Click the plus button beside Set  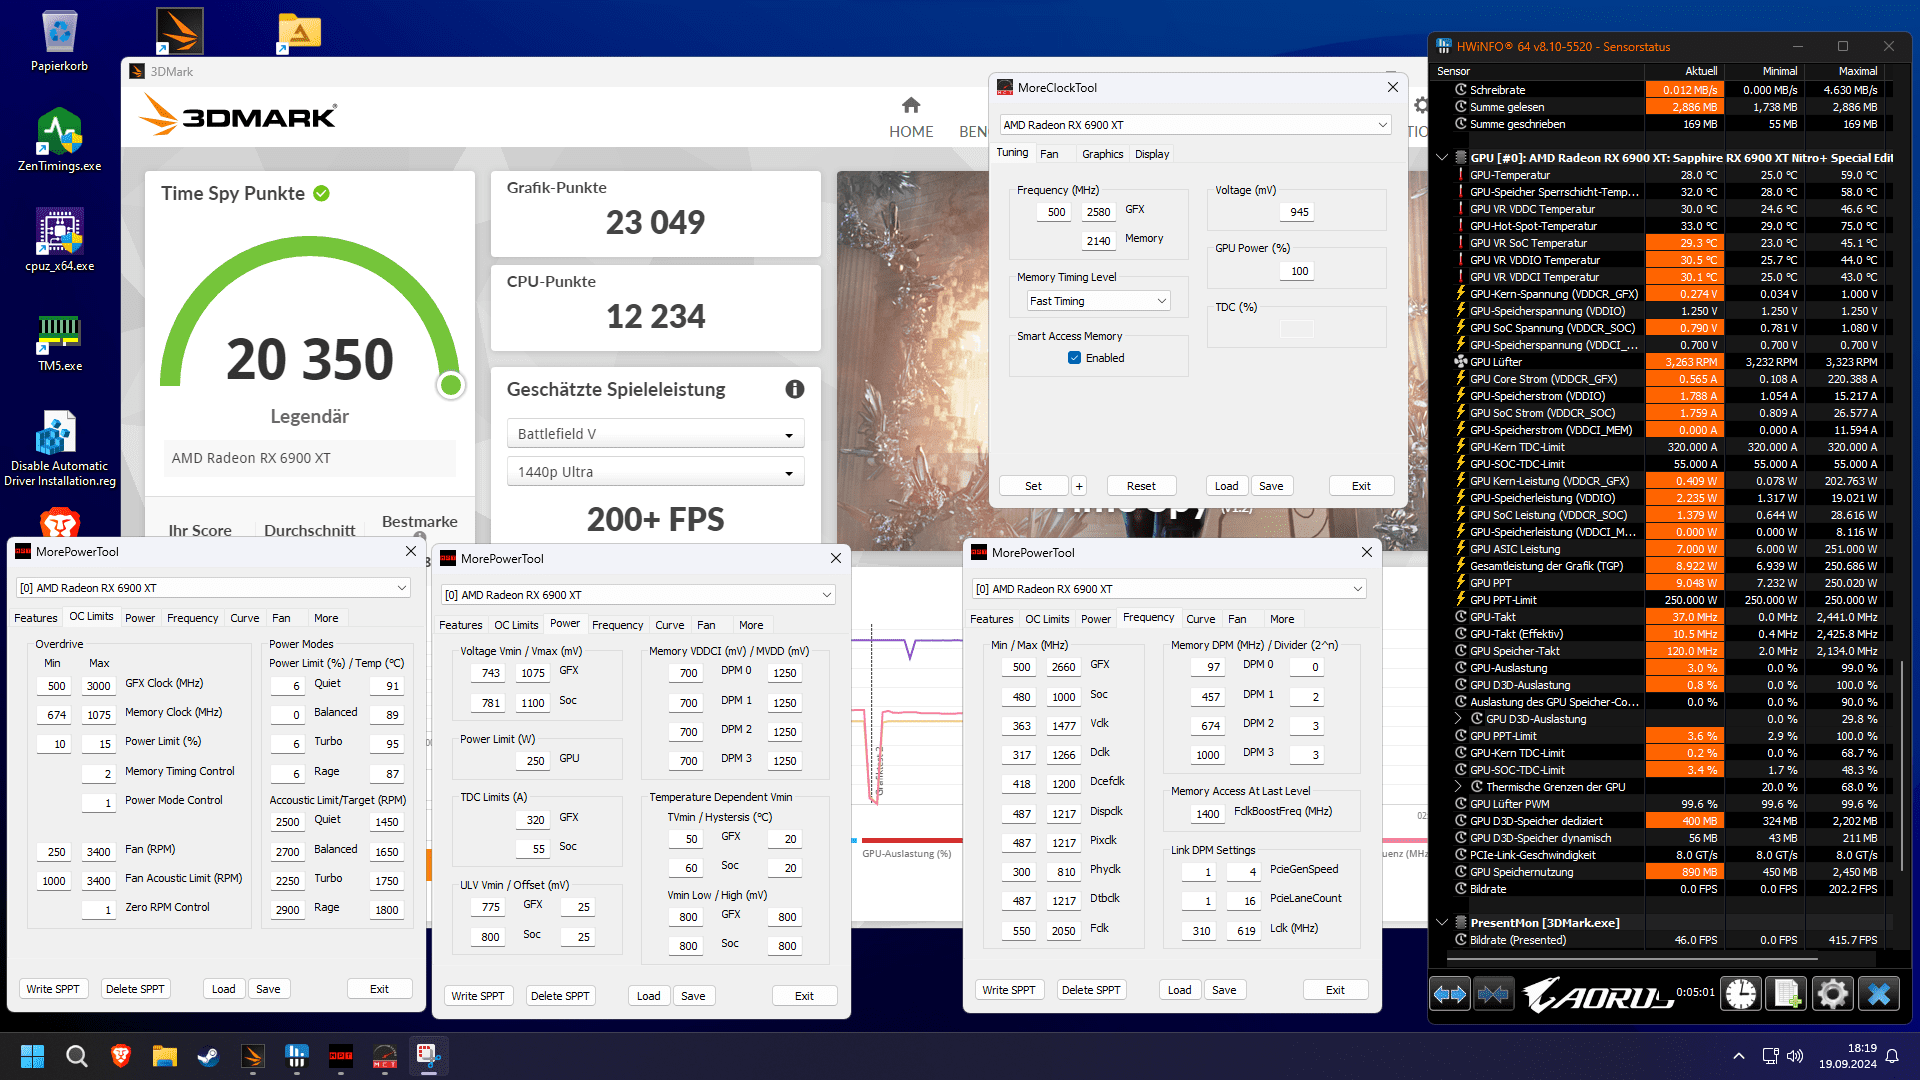[x=1079, y=486]
